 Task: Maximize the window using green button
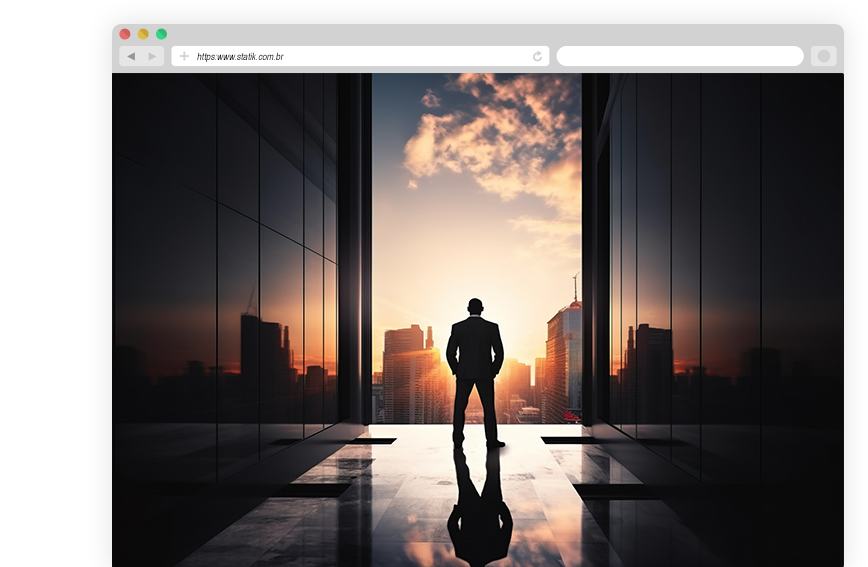point(161,34)
